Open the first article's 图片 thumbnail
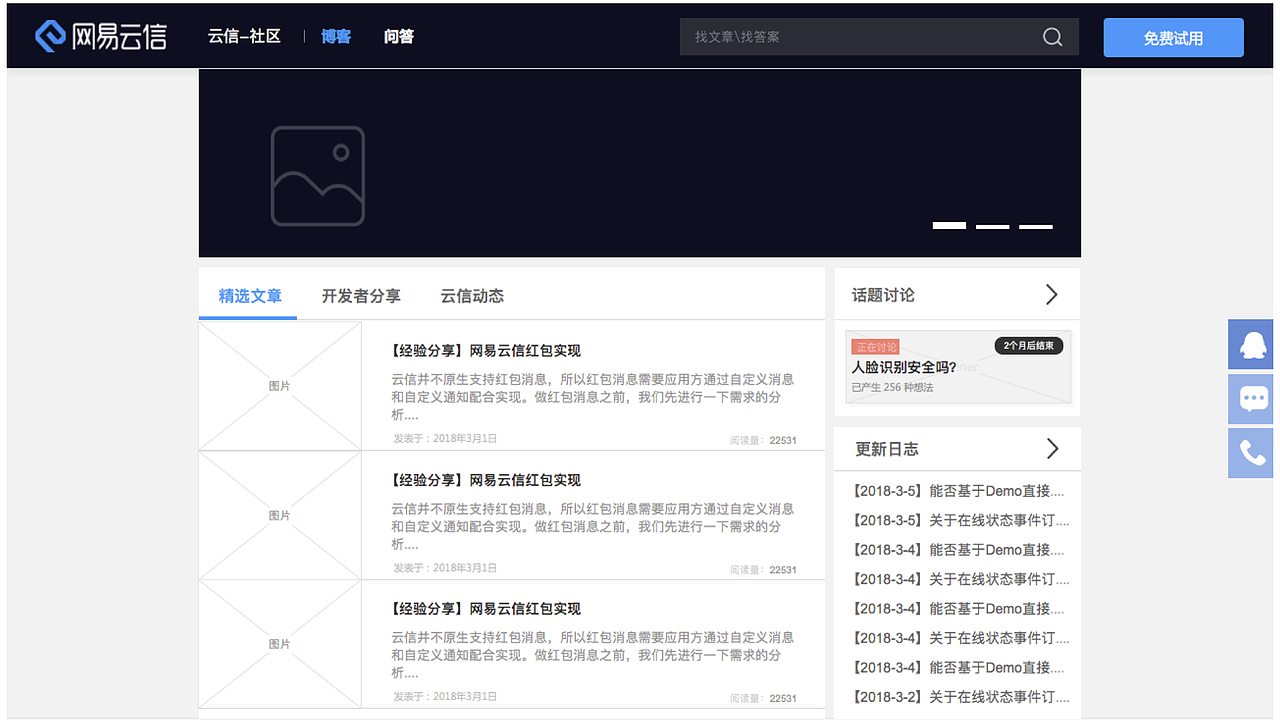 280,386
